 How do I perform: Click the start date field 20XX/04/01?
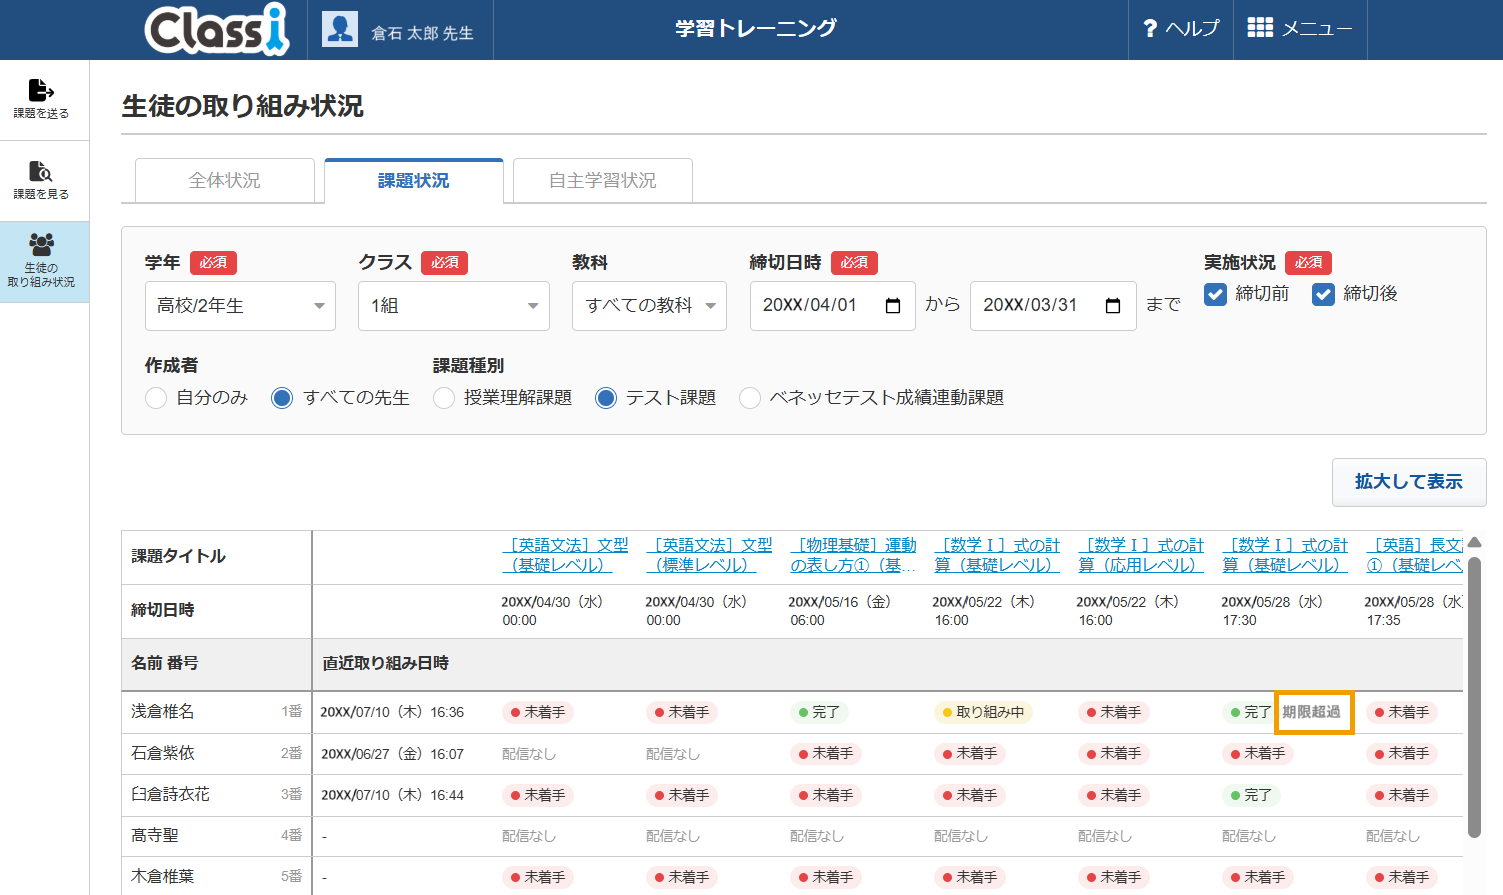(x=832, y=306)
